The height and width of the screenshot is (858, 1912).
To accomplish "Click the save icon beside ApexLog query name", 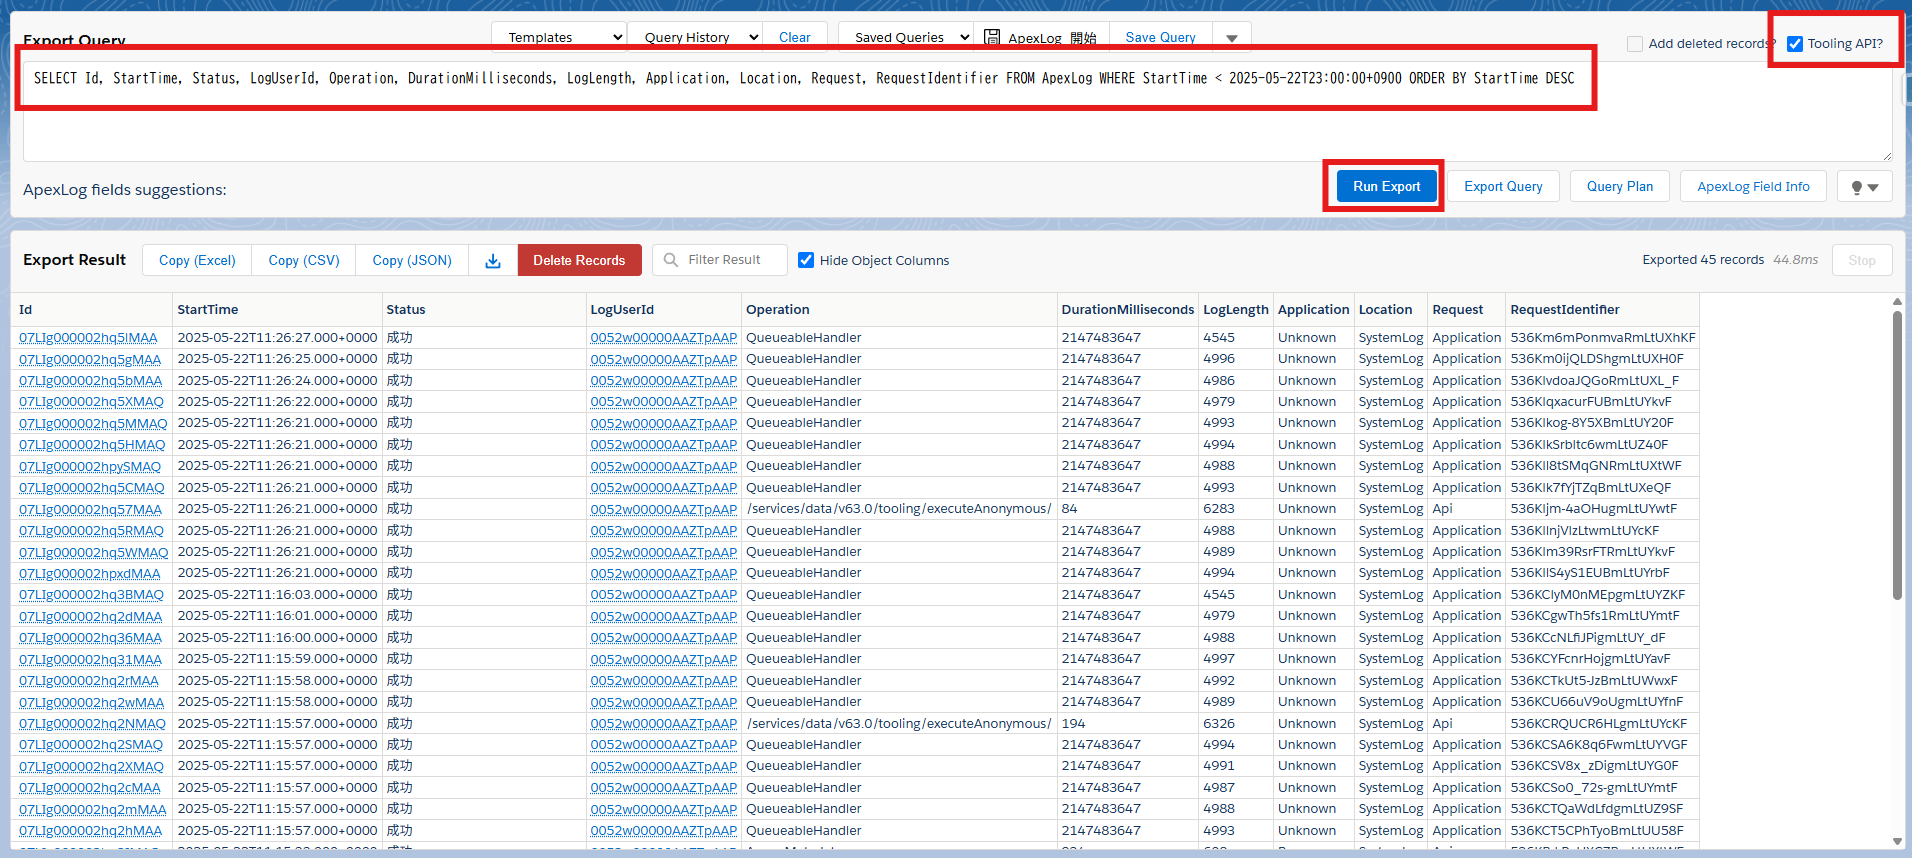I will (x=992, y=37).
